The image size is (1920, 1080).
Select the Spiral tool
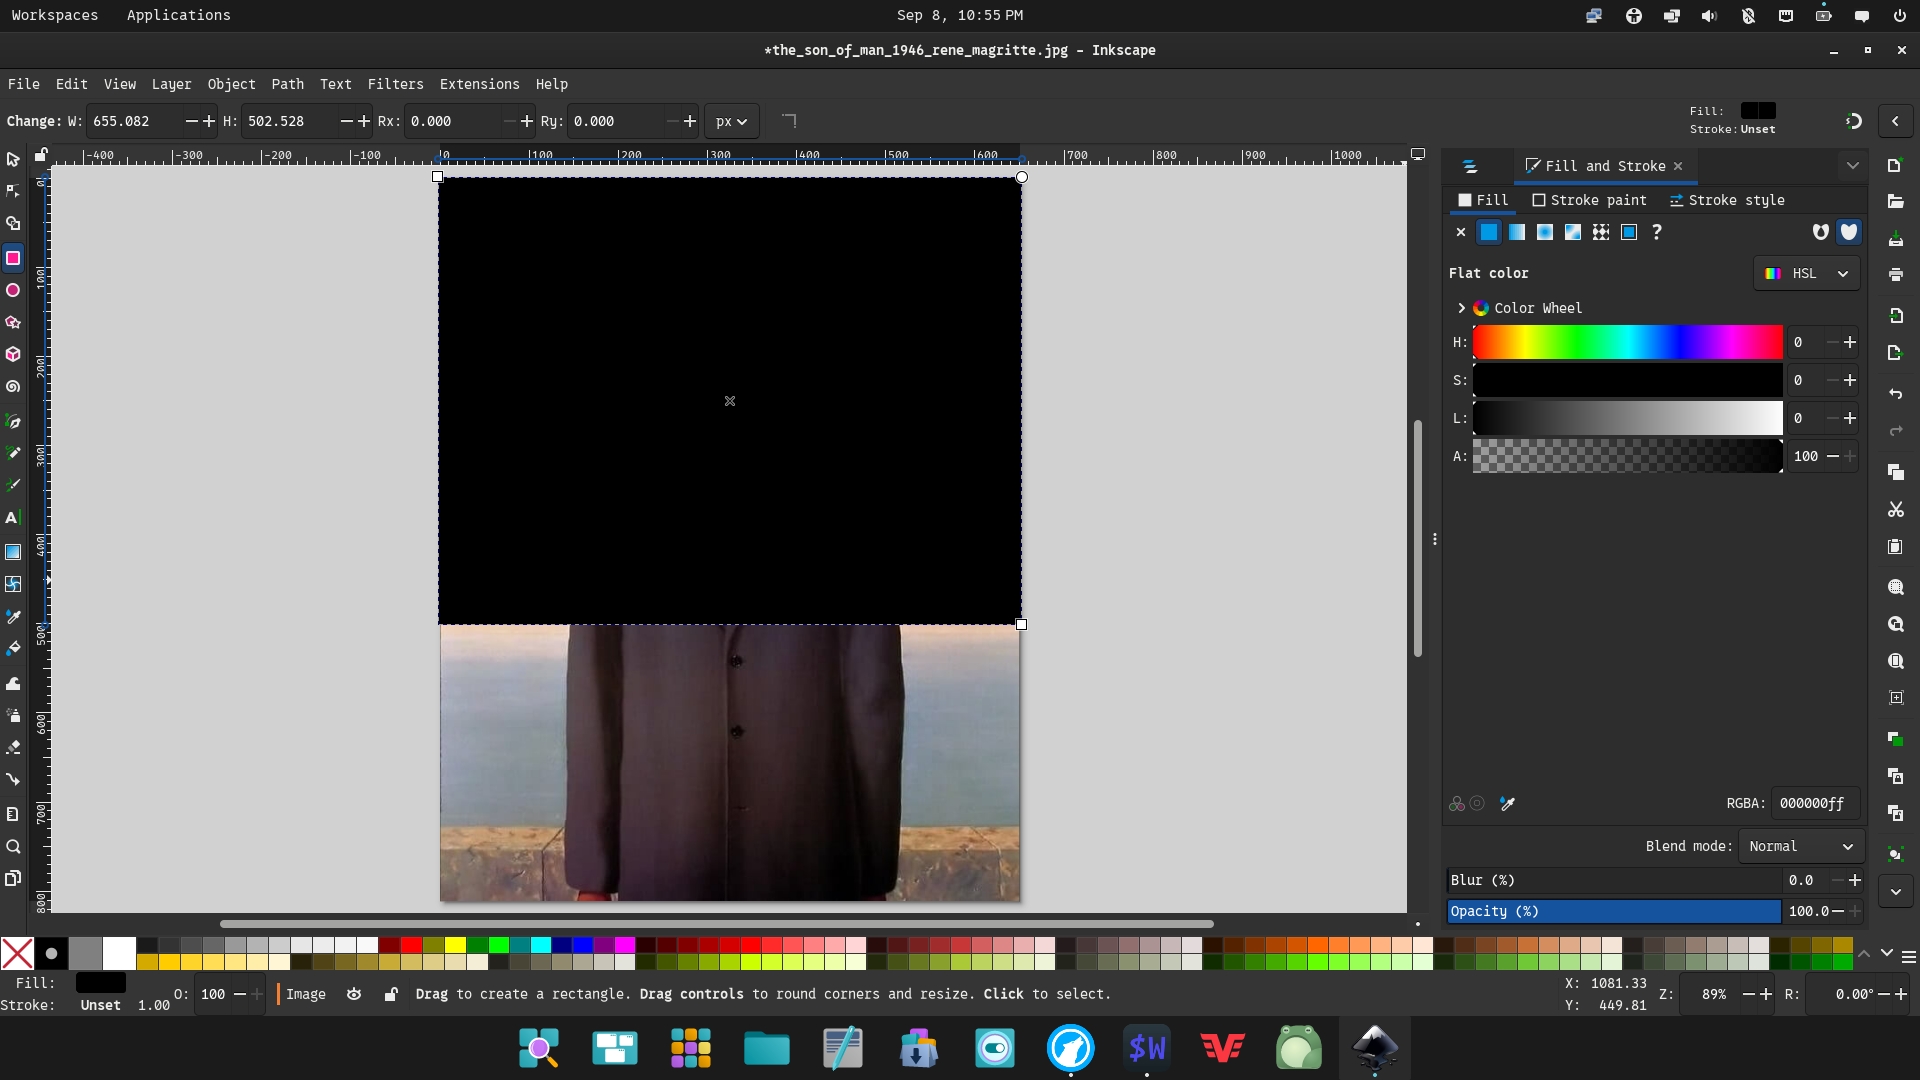pos(13,386)
